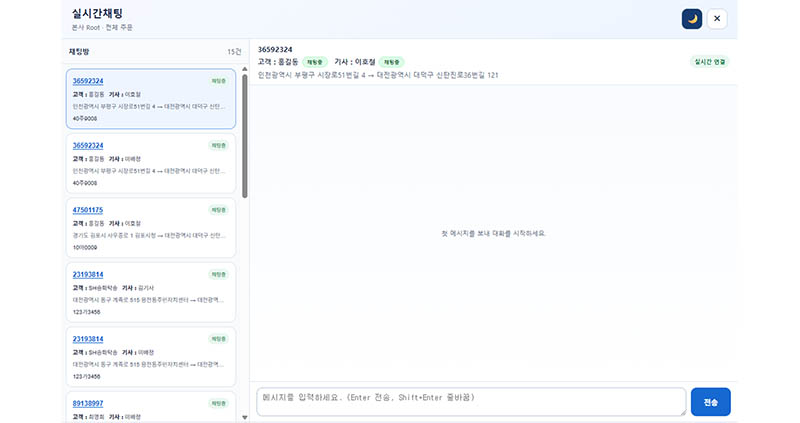Screen dimensions: 800x423
Task: Open order link 36592324 in 이호철's card
Action: tap(88, 81)
